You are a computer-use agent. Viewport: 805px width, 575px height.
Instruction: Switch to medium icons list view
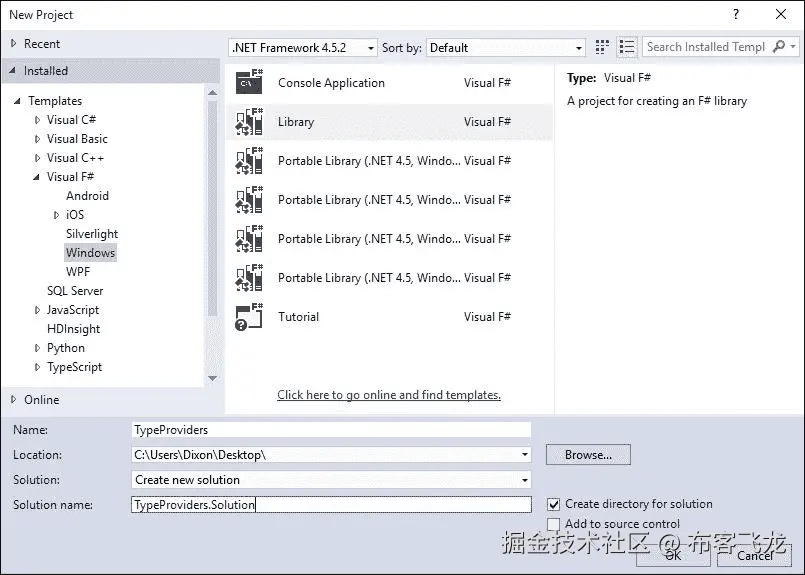click(x=627, y=47)
